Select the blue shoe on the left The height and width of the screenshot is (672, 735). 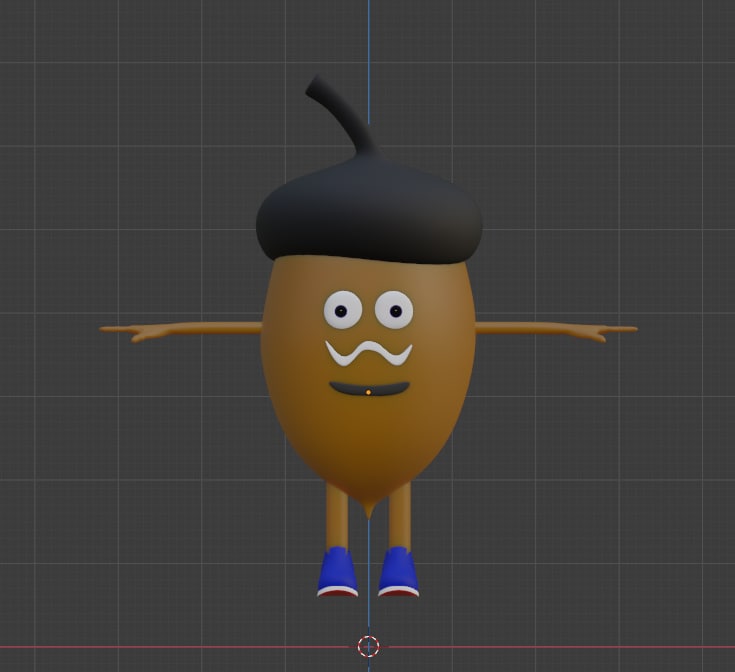click(x=338, y=572)
